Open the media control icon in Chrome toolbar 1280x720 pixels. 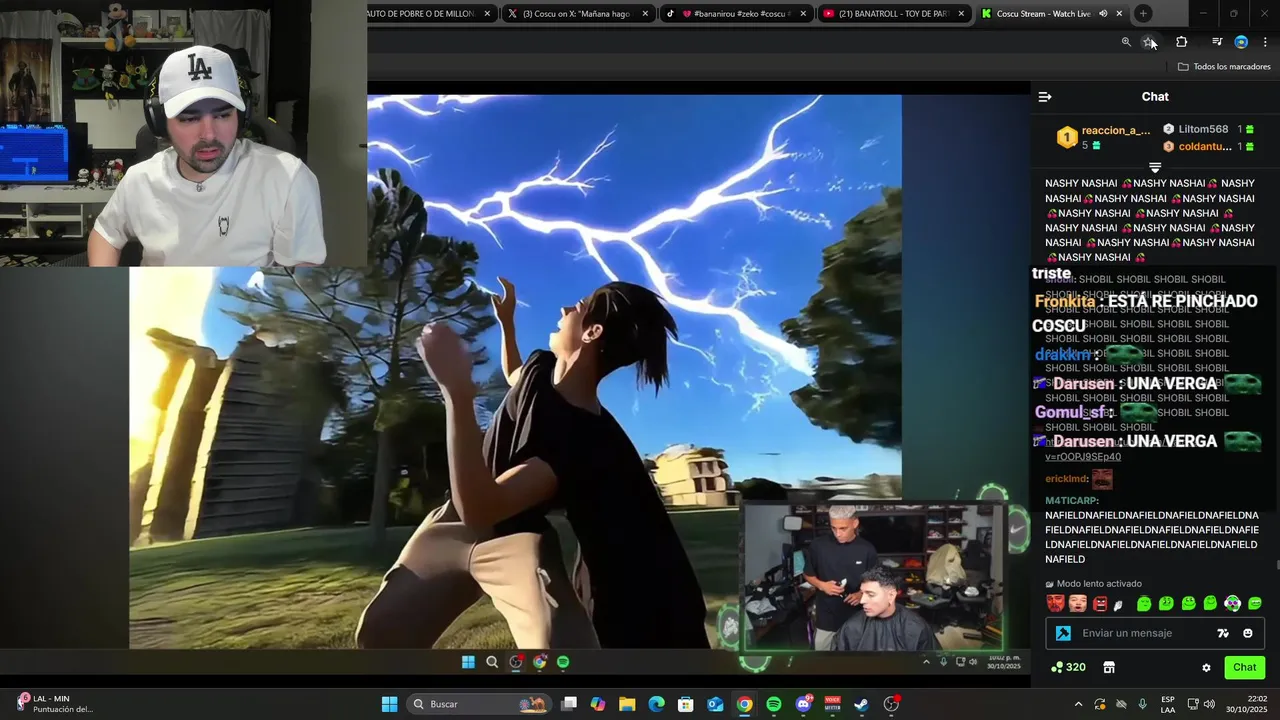pyautogui.click(x=1217, y=42)
